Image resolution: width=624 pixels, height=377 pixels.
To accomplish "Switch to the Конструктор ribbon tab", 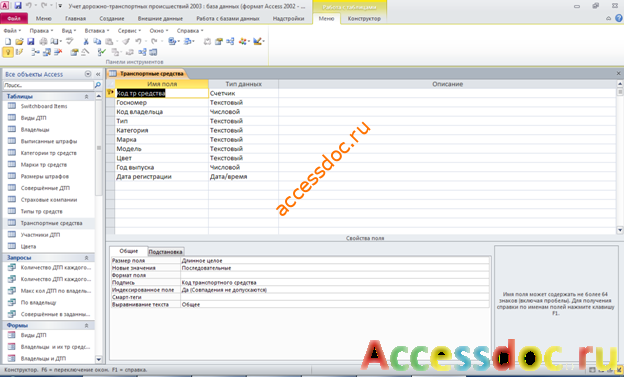I will (x=364, y=18).
